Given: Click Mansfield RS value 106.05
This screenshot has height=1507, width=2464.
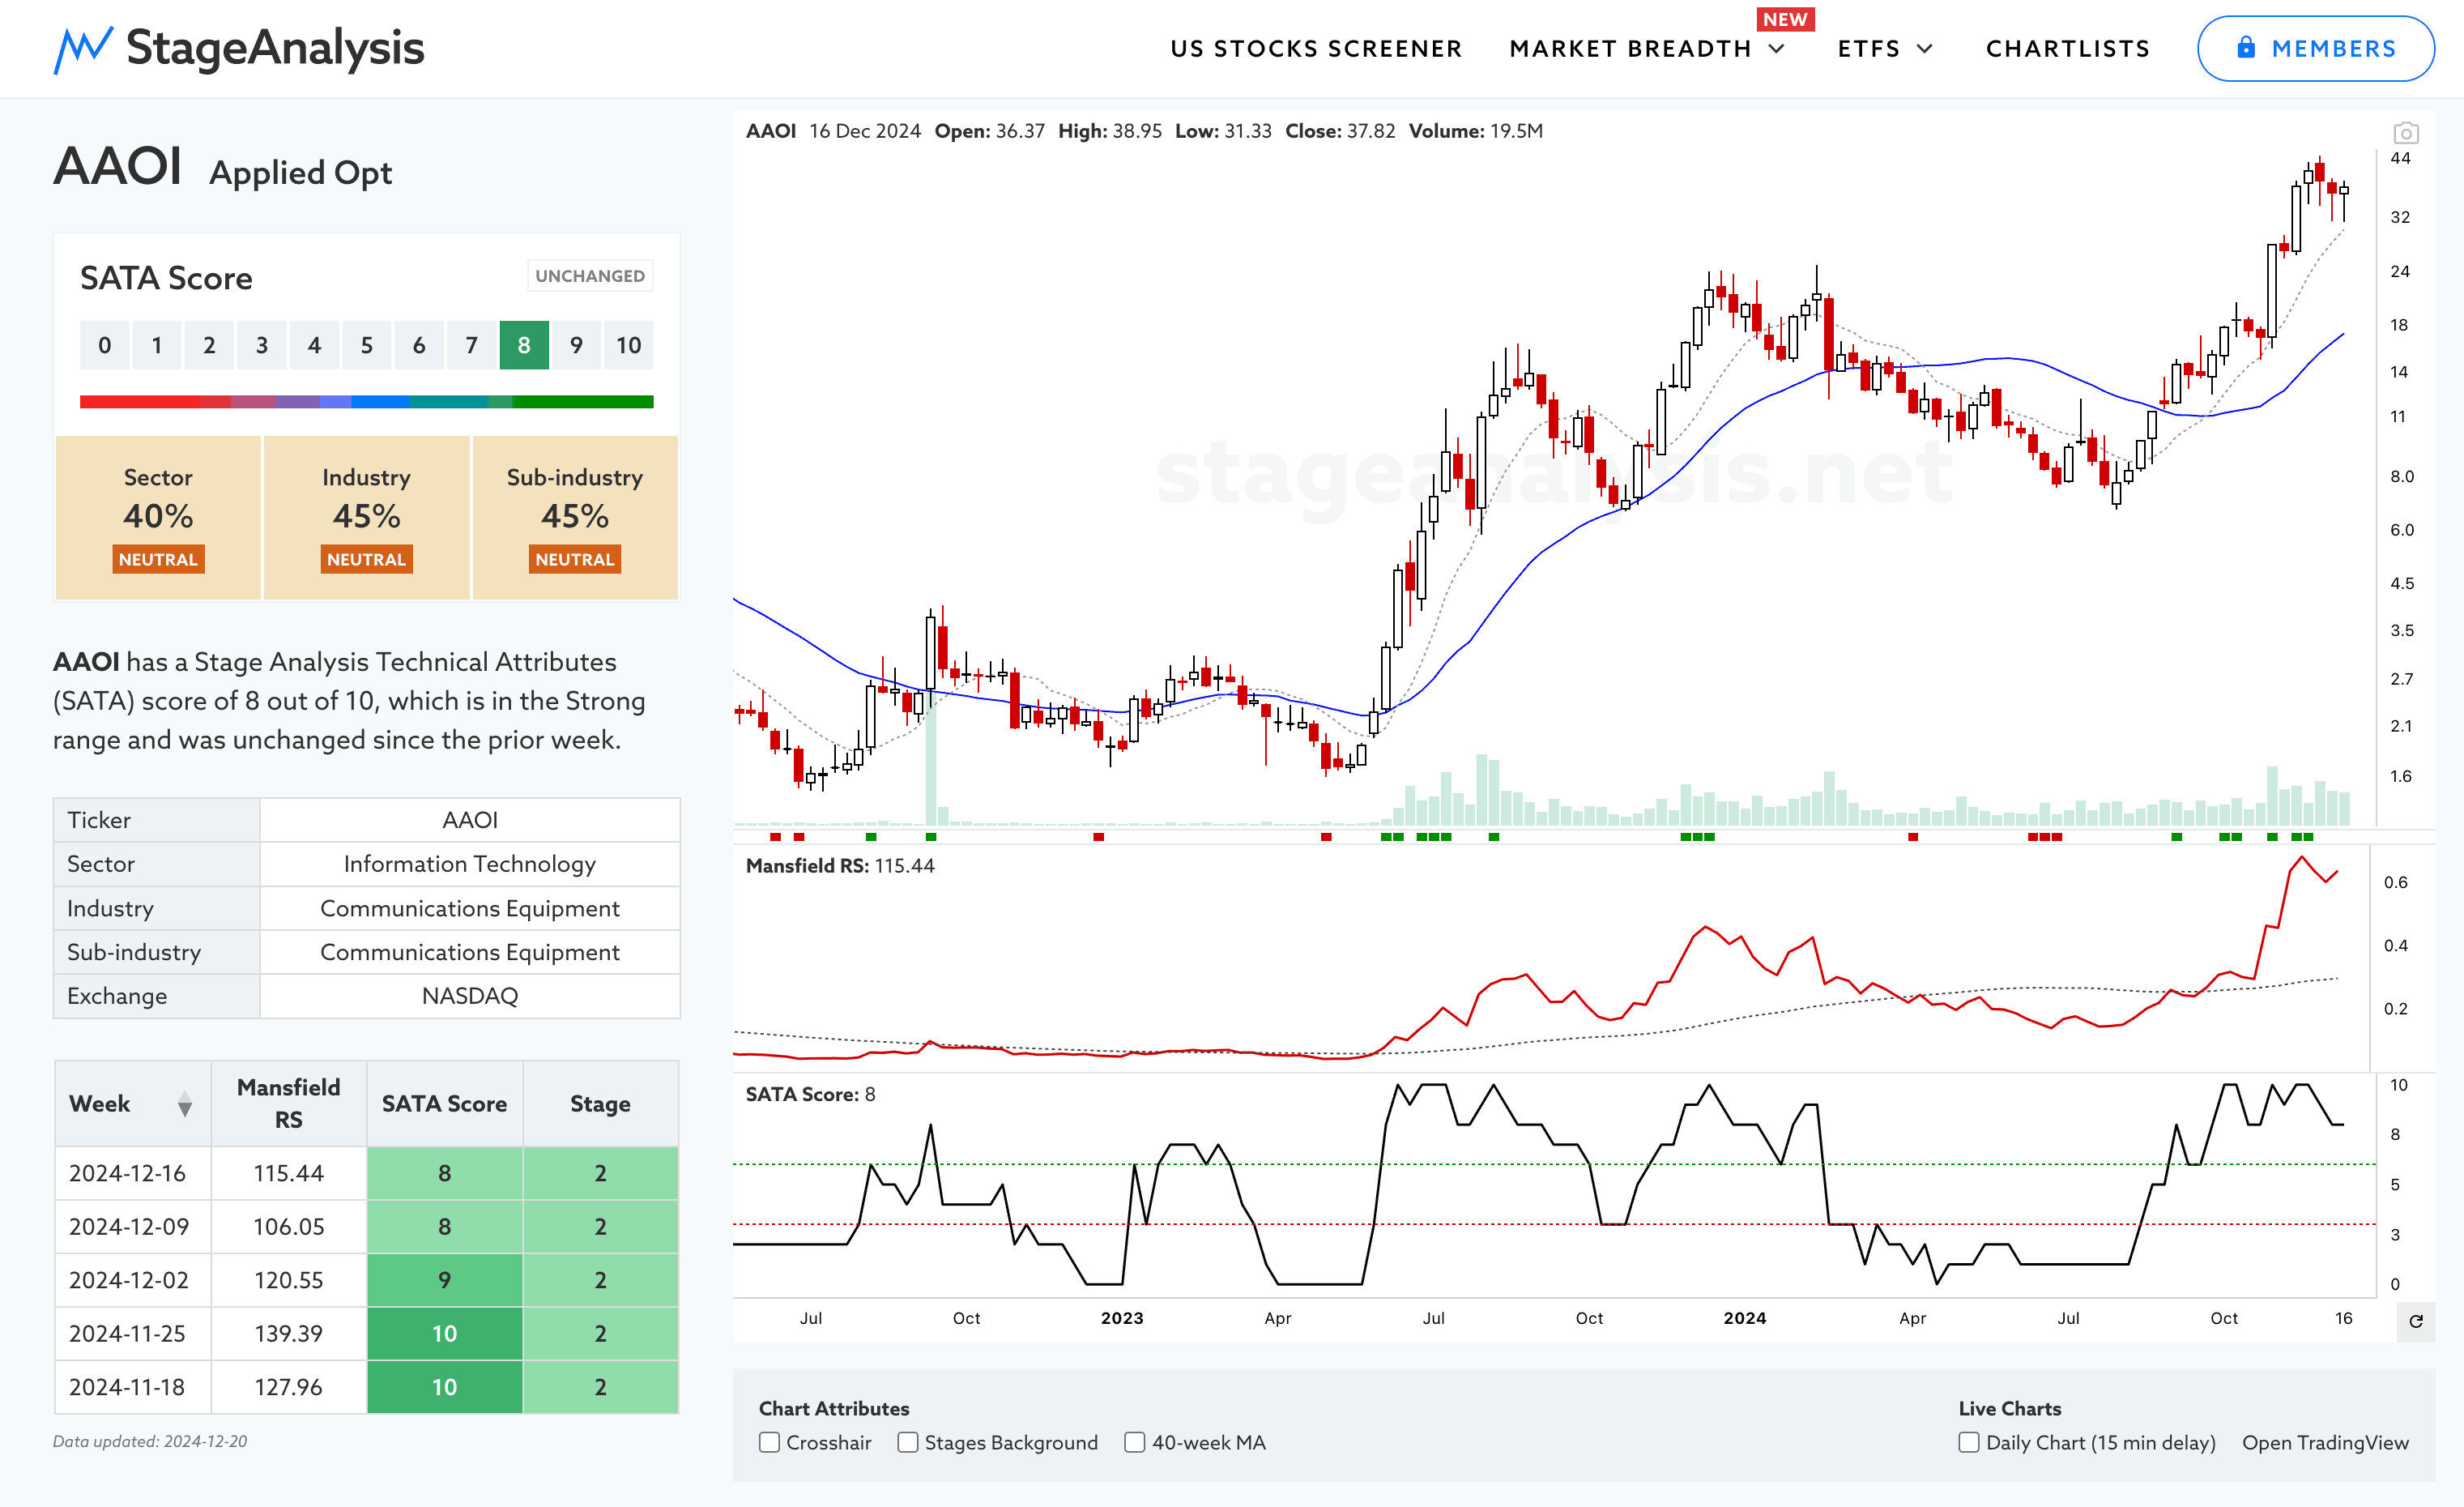Looking at the screenshot, I should (x=288, y=1227).
